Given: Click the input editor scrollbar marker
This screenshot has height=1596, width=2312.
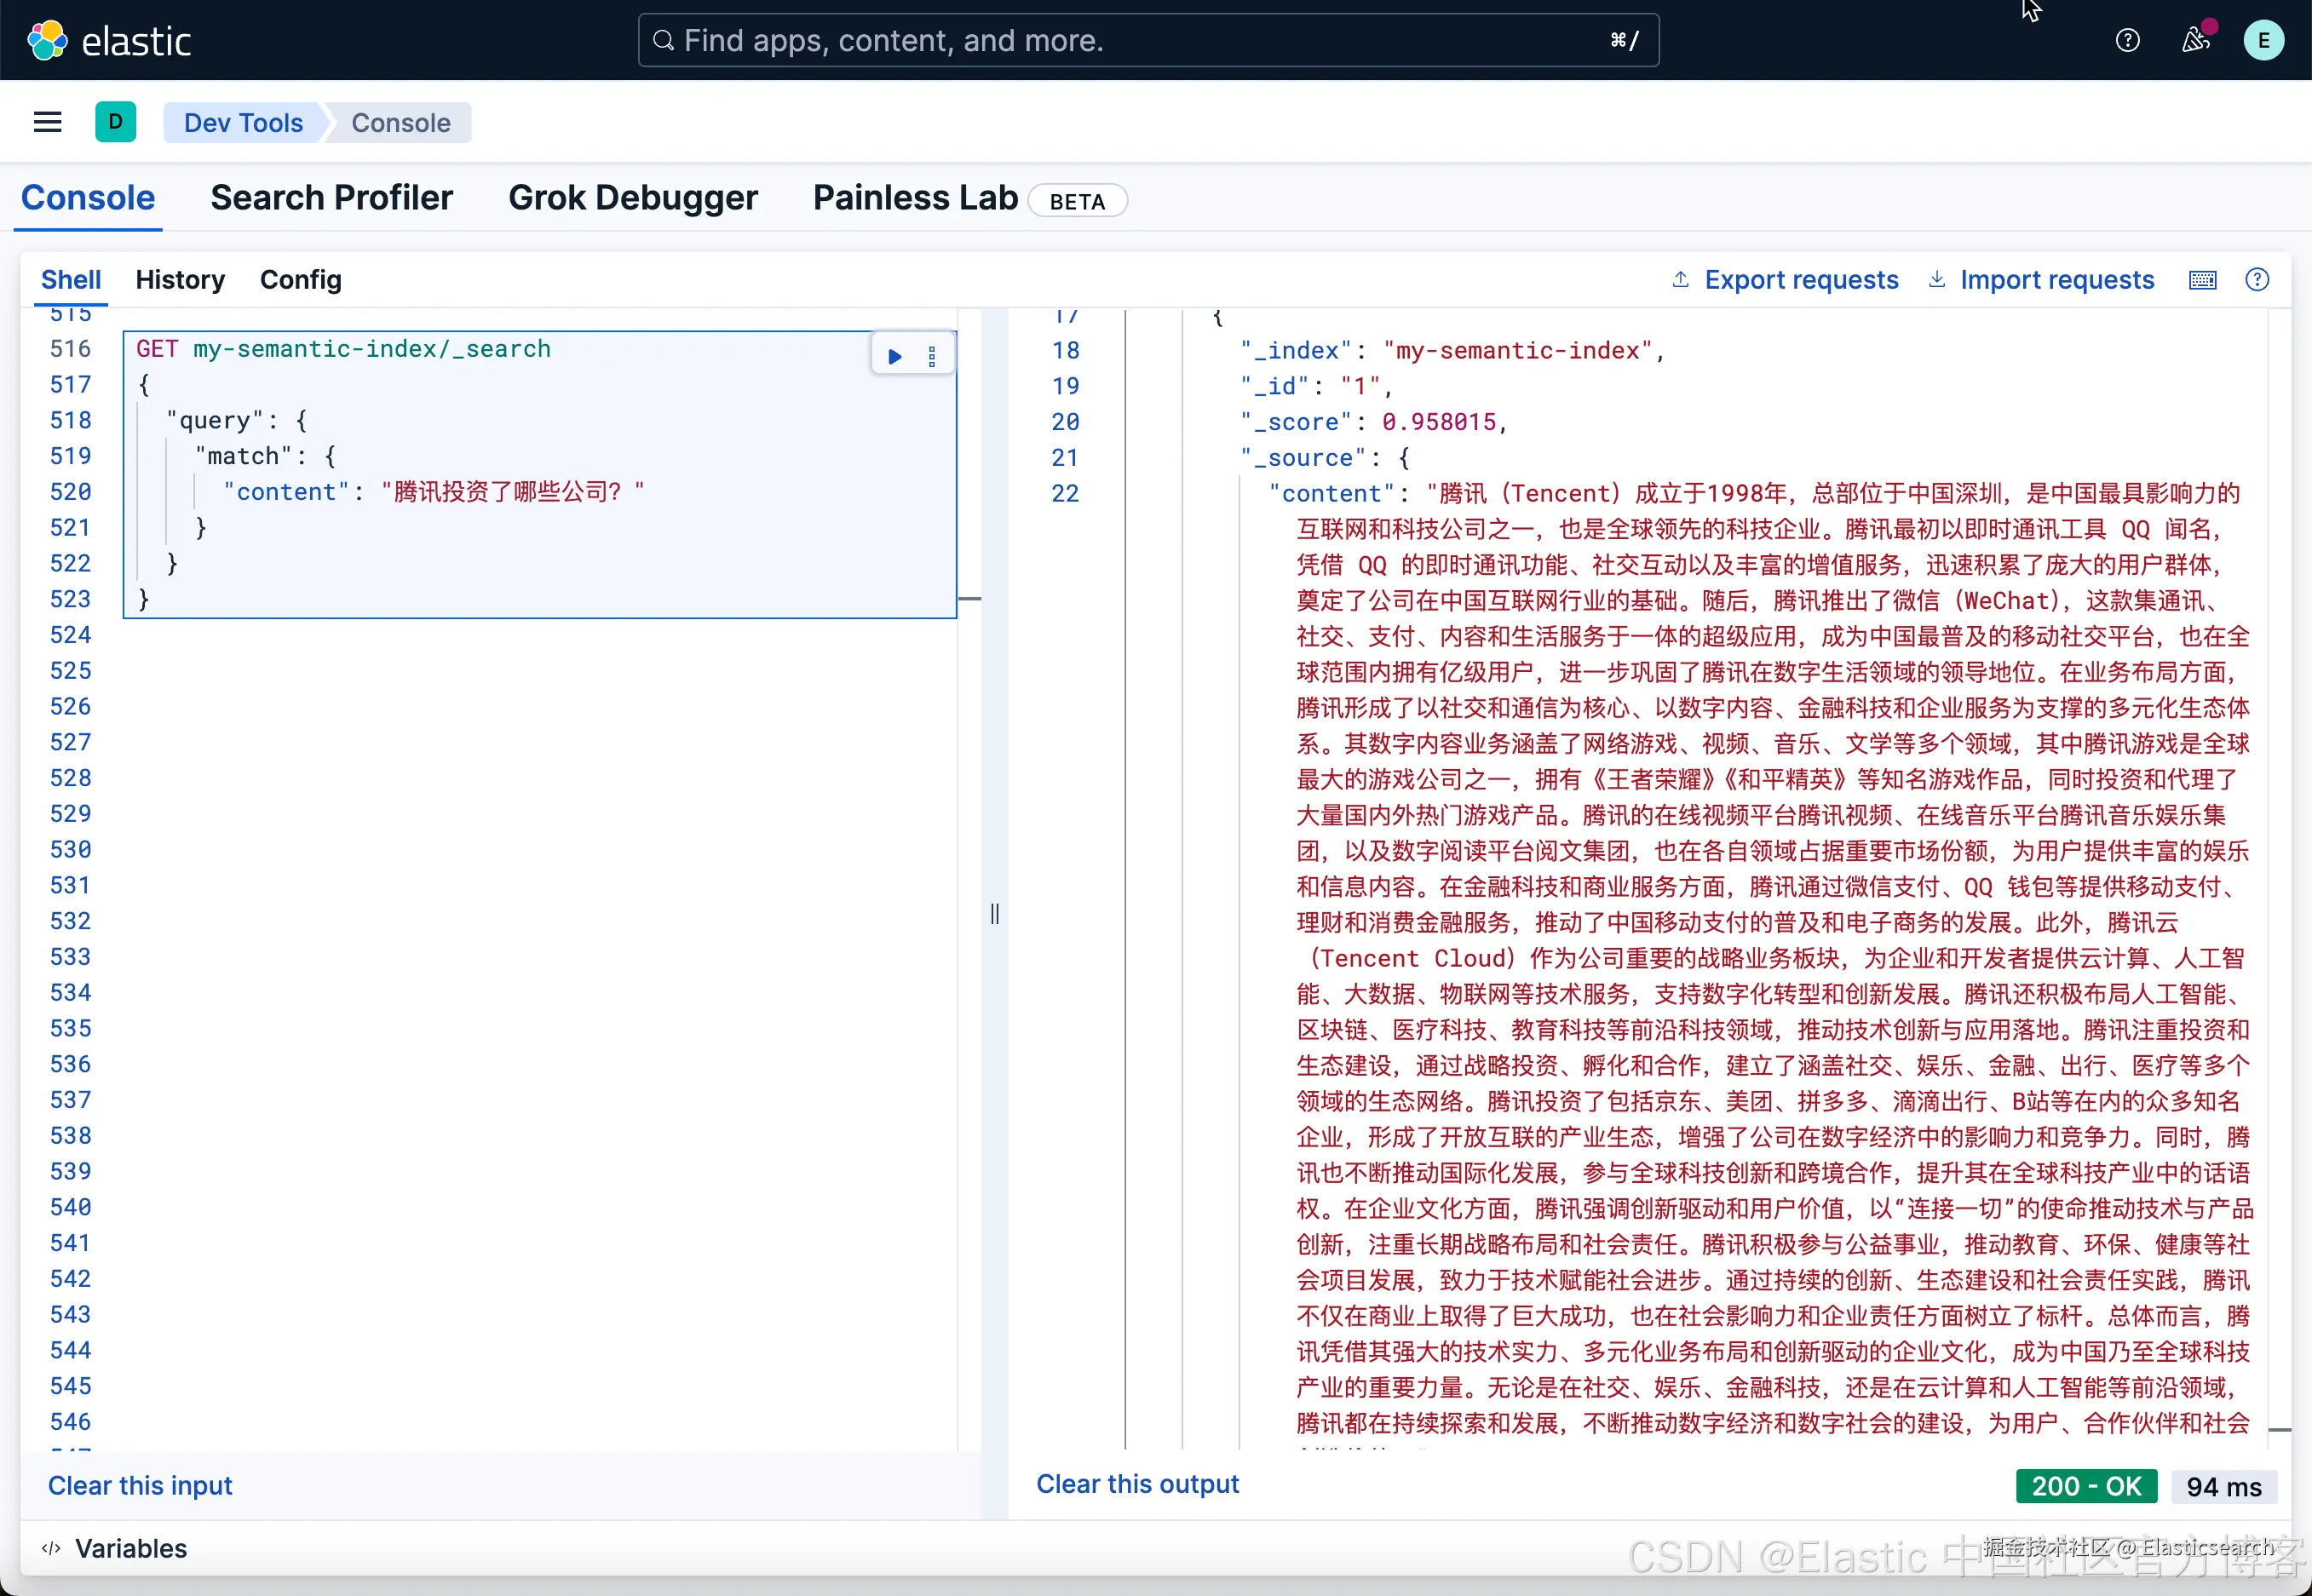Looking at the screenshot, I should point(969,599).
